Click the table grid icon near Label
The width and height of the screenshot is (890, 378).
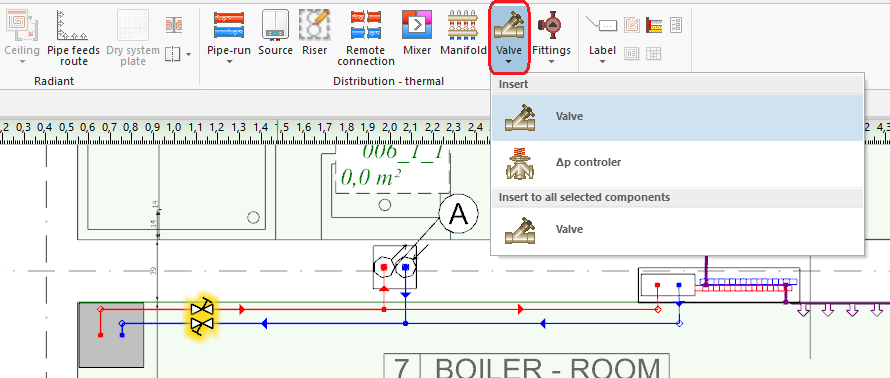pos(654,54)
